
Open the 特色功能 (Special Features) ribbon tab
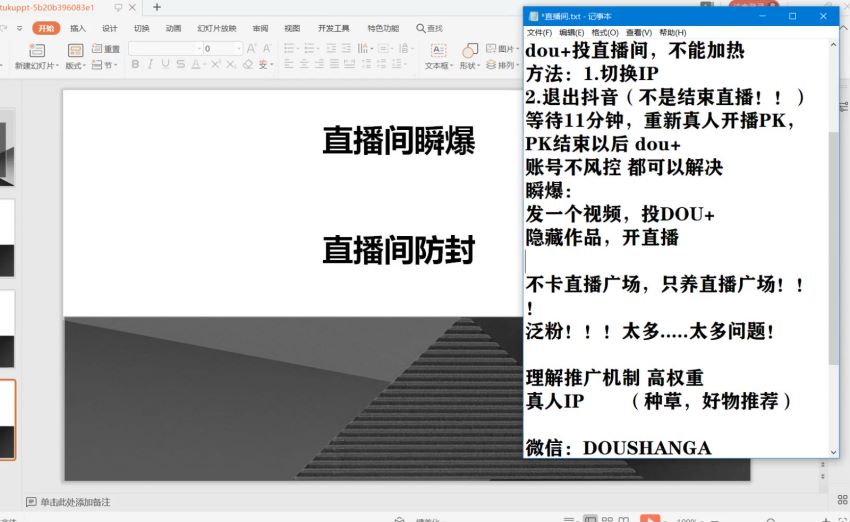[383, 28]
